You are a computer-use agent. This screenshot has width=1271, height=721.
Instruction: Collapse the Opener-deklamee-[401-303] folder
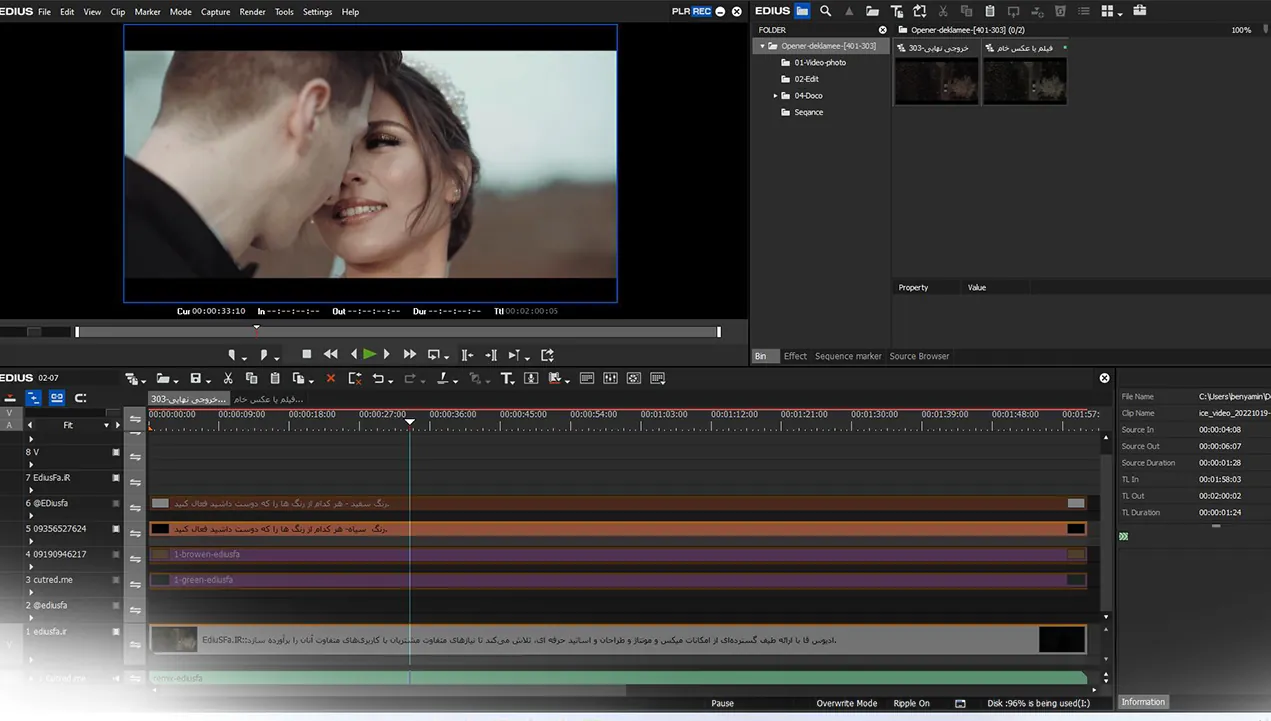[762, 46]
